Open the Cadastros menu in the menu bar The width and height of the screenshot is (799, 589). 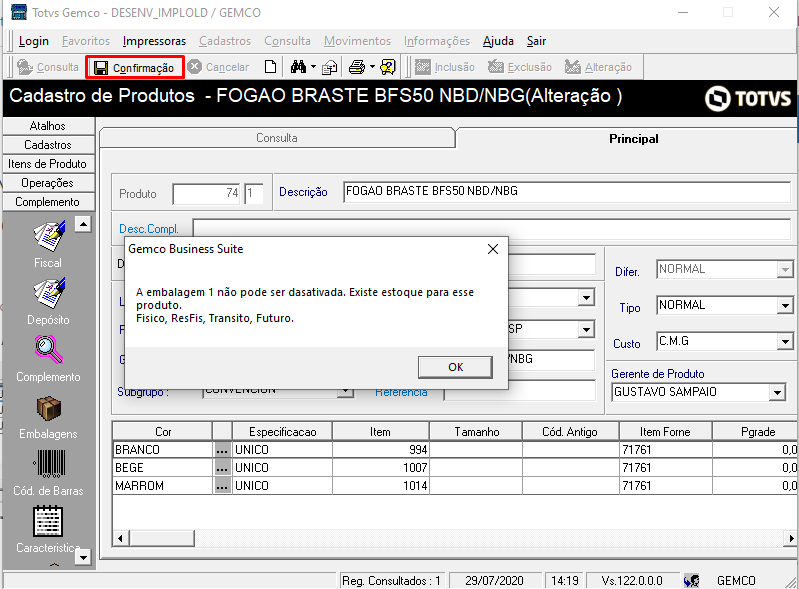[x=225, y=41]
